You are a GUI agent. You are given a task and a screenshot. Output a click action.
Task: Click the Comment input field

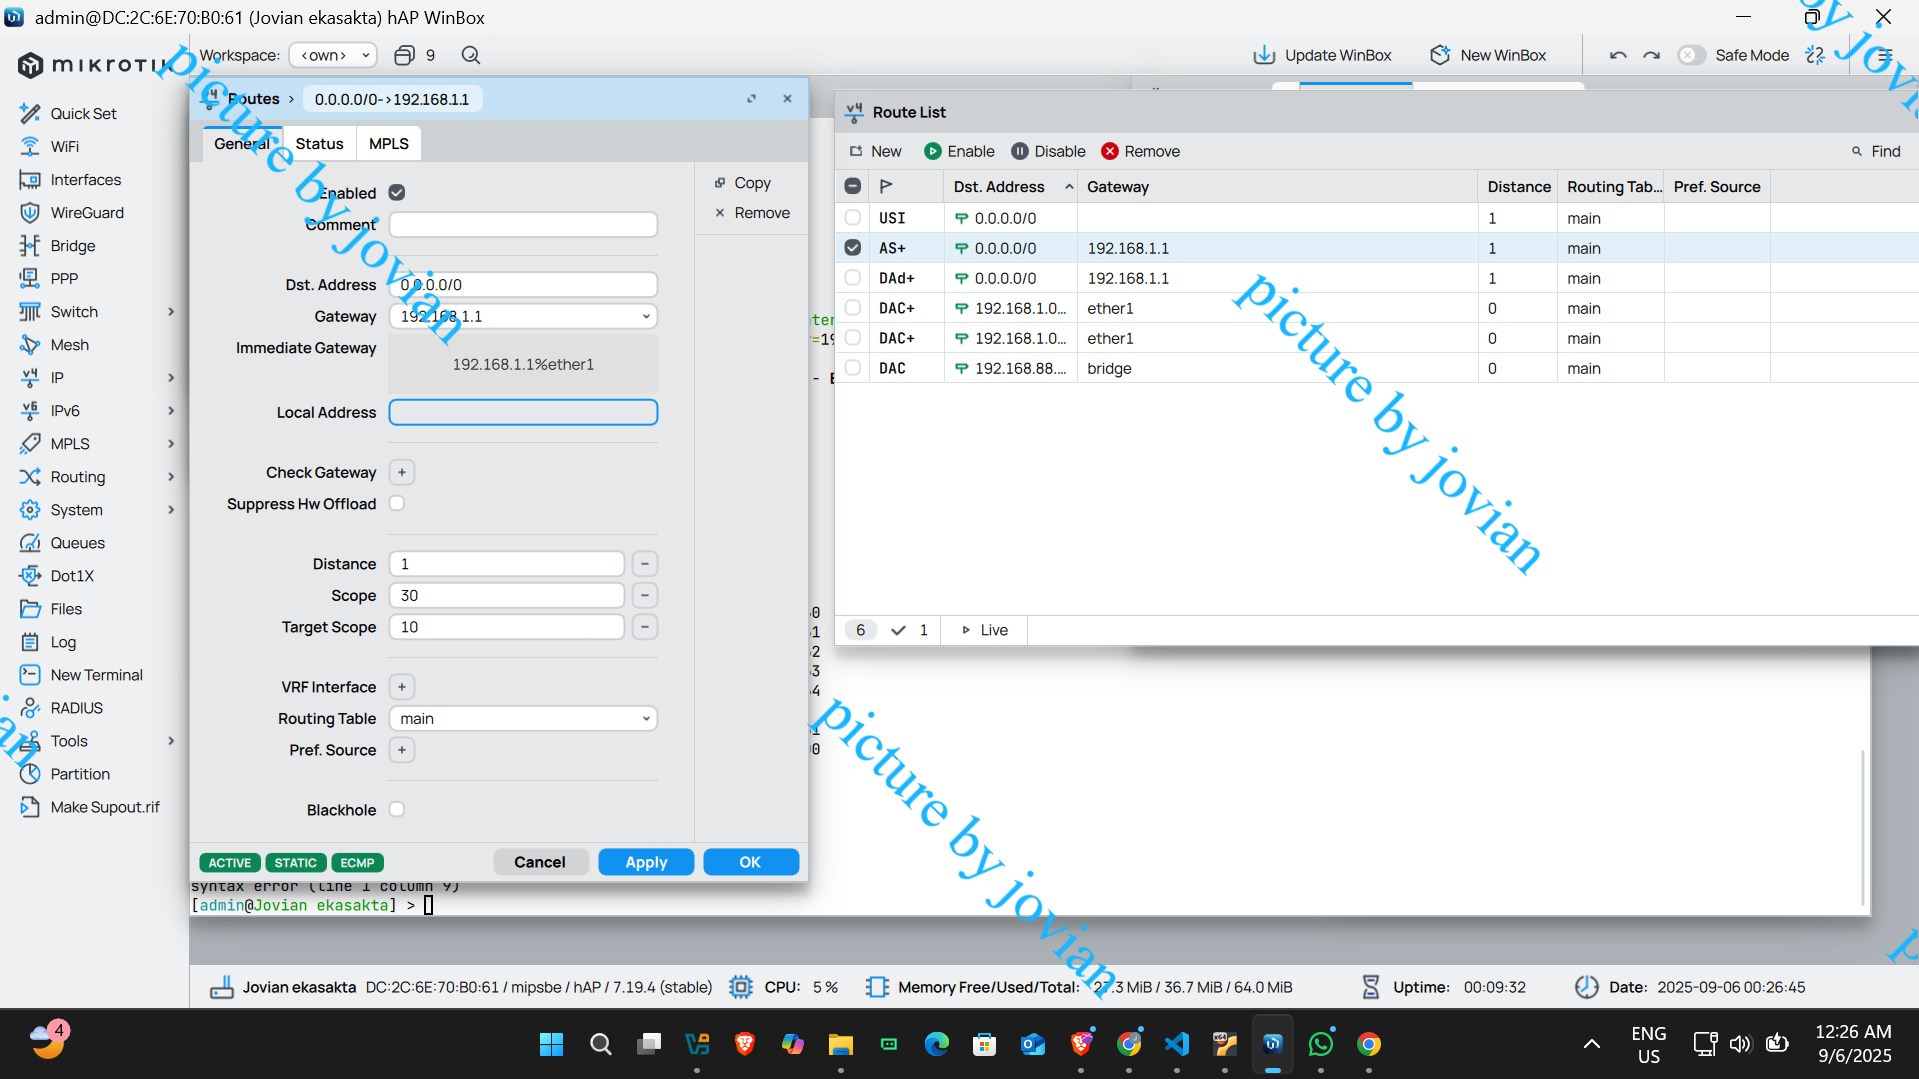pyautogui.click(x=523, y=225)
